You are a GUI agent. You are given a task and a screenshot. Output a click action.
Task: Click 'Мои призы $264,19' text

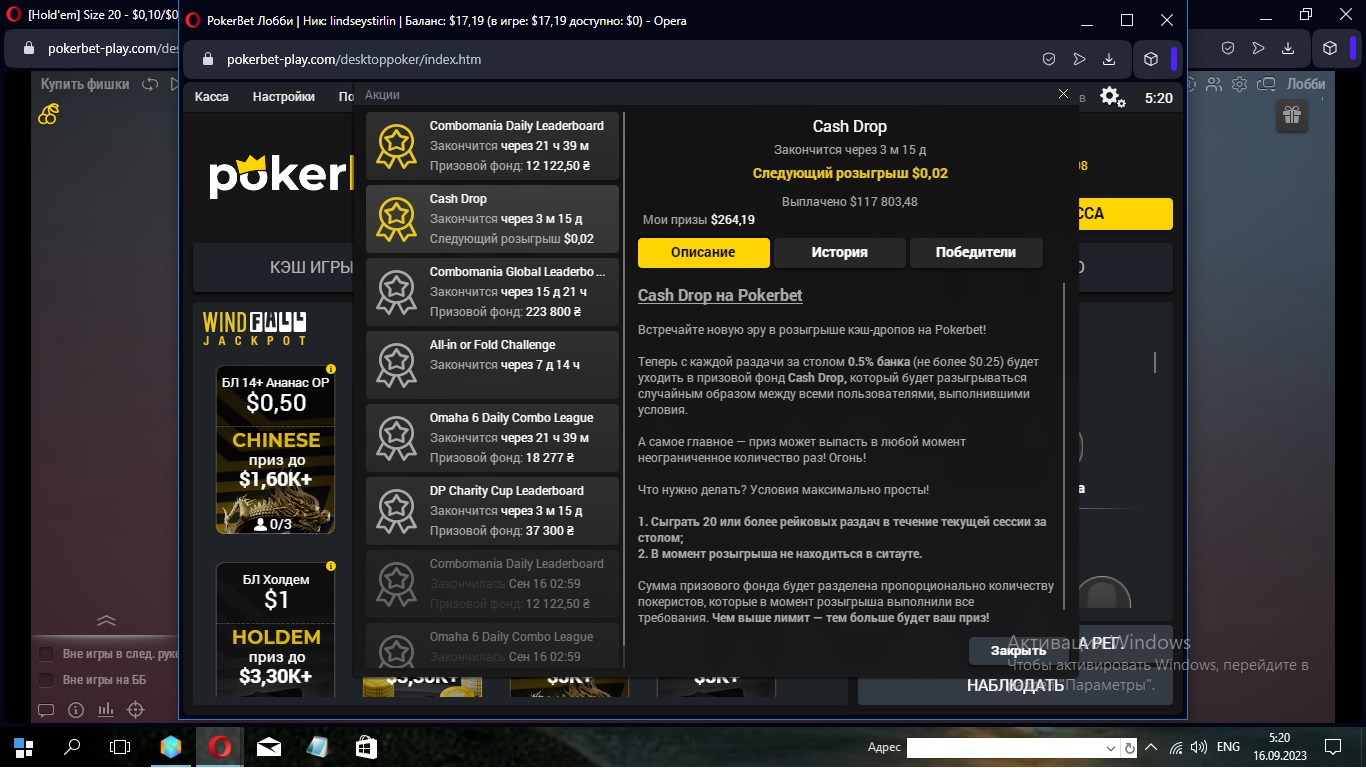699,220
